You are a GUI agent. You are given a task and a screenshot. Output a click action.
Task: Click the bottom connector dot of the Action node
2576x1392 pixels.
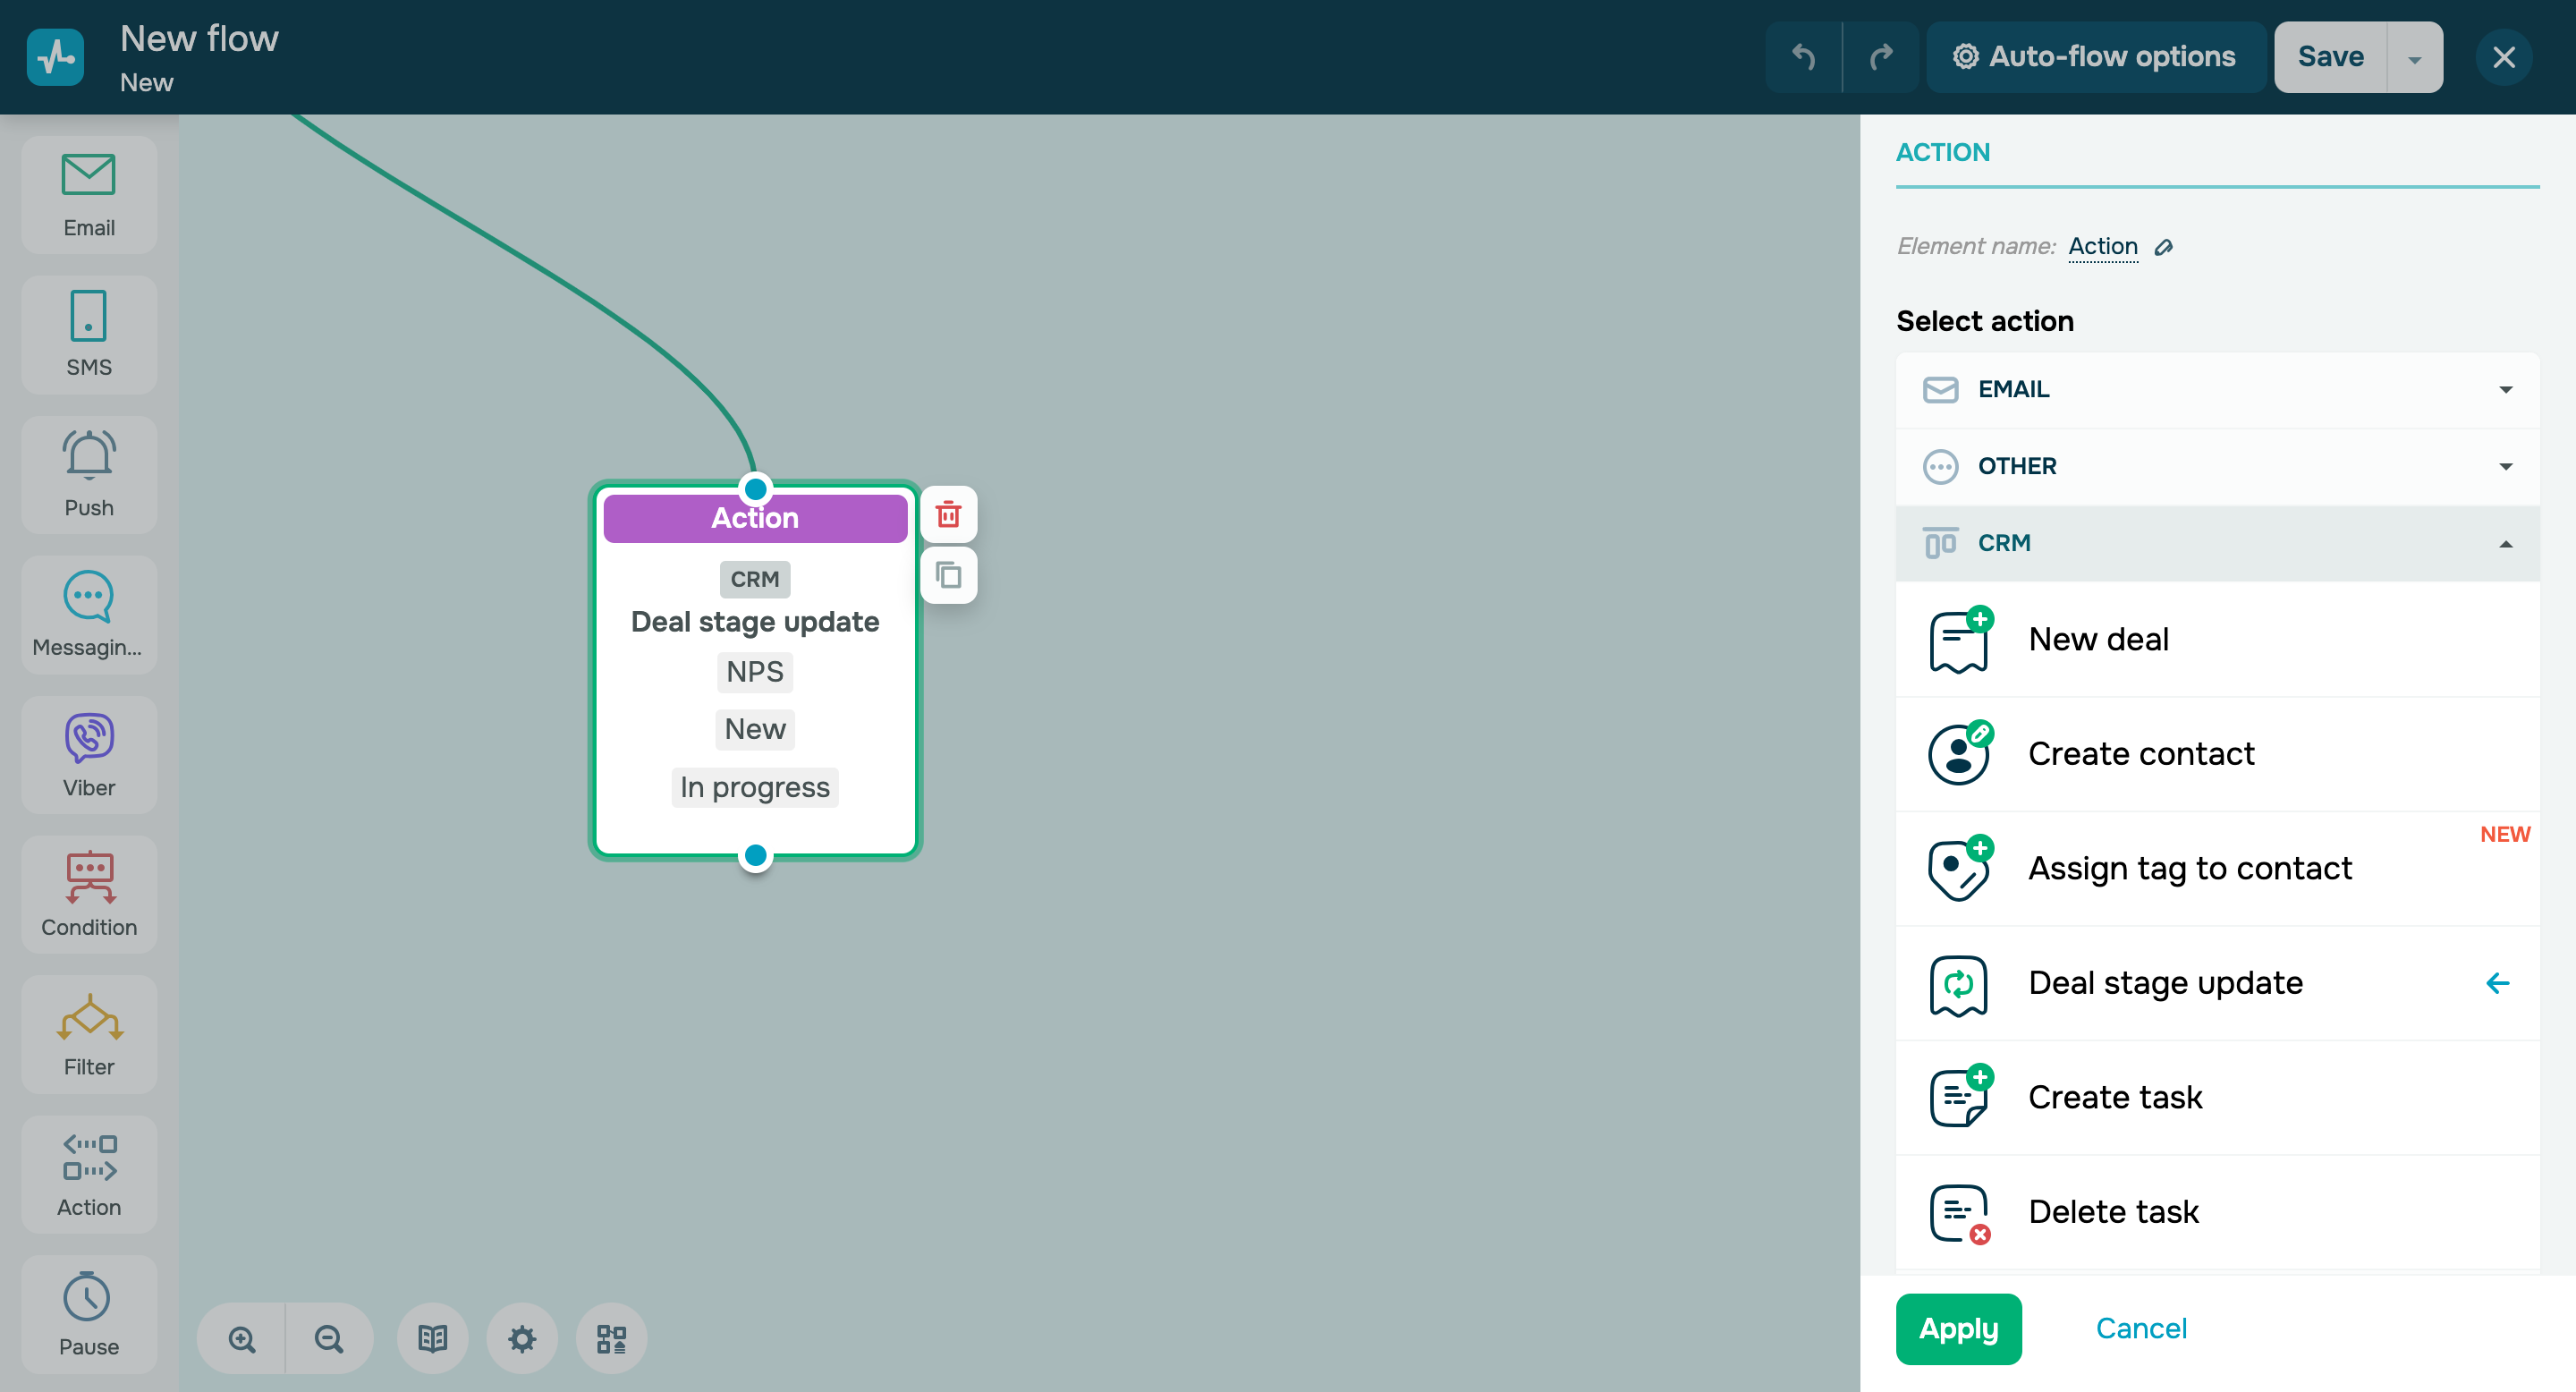tap(755, 855)
